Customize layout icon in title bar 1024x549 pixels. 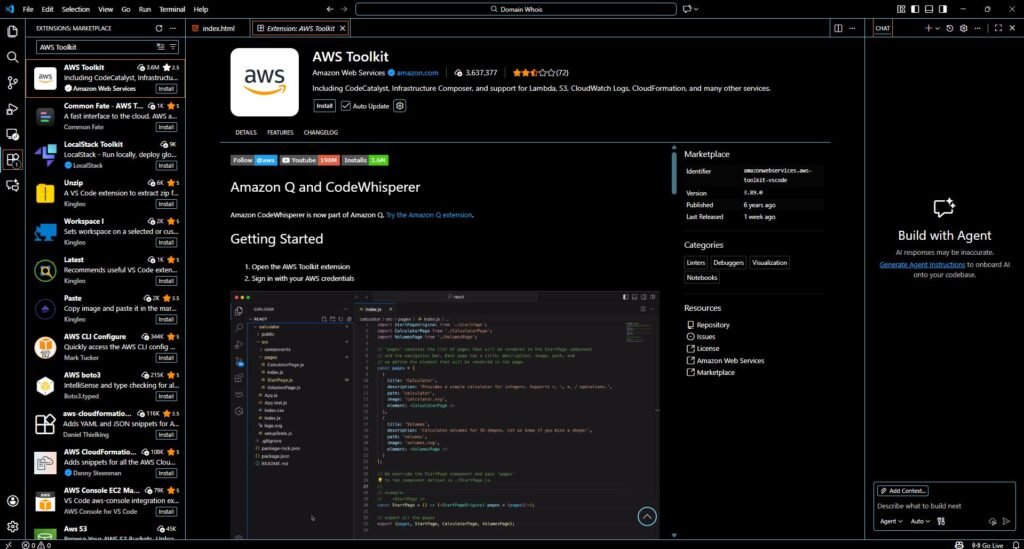(901, 9)
